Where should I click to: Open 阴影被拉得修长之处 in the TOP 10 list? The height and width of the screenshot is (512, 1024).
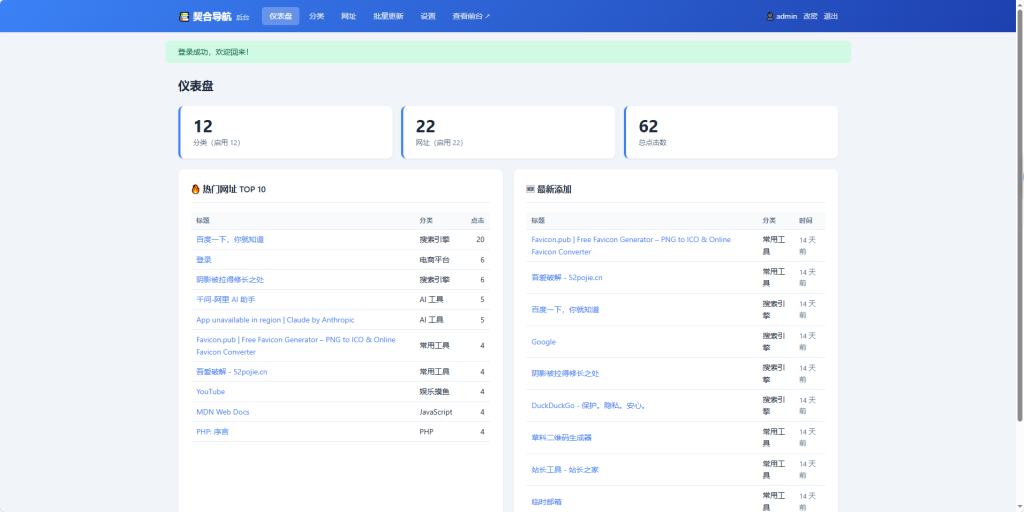[230, 280]
